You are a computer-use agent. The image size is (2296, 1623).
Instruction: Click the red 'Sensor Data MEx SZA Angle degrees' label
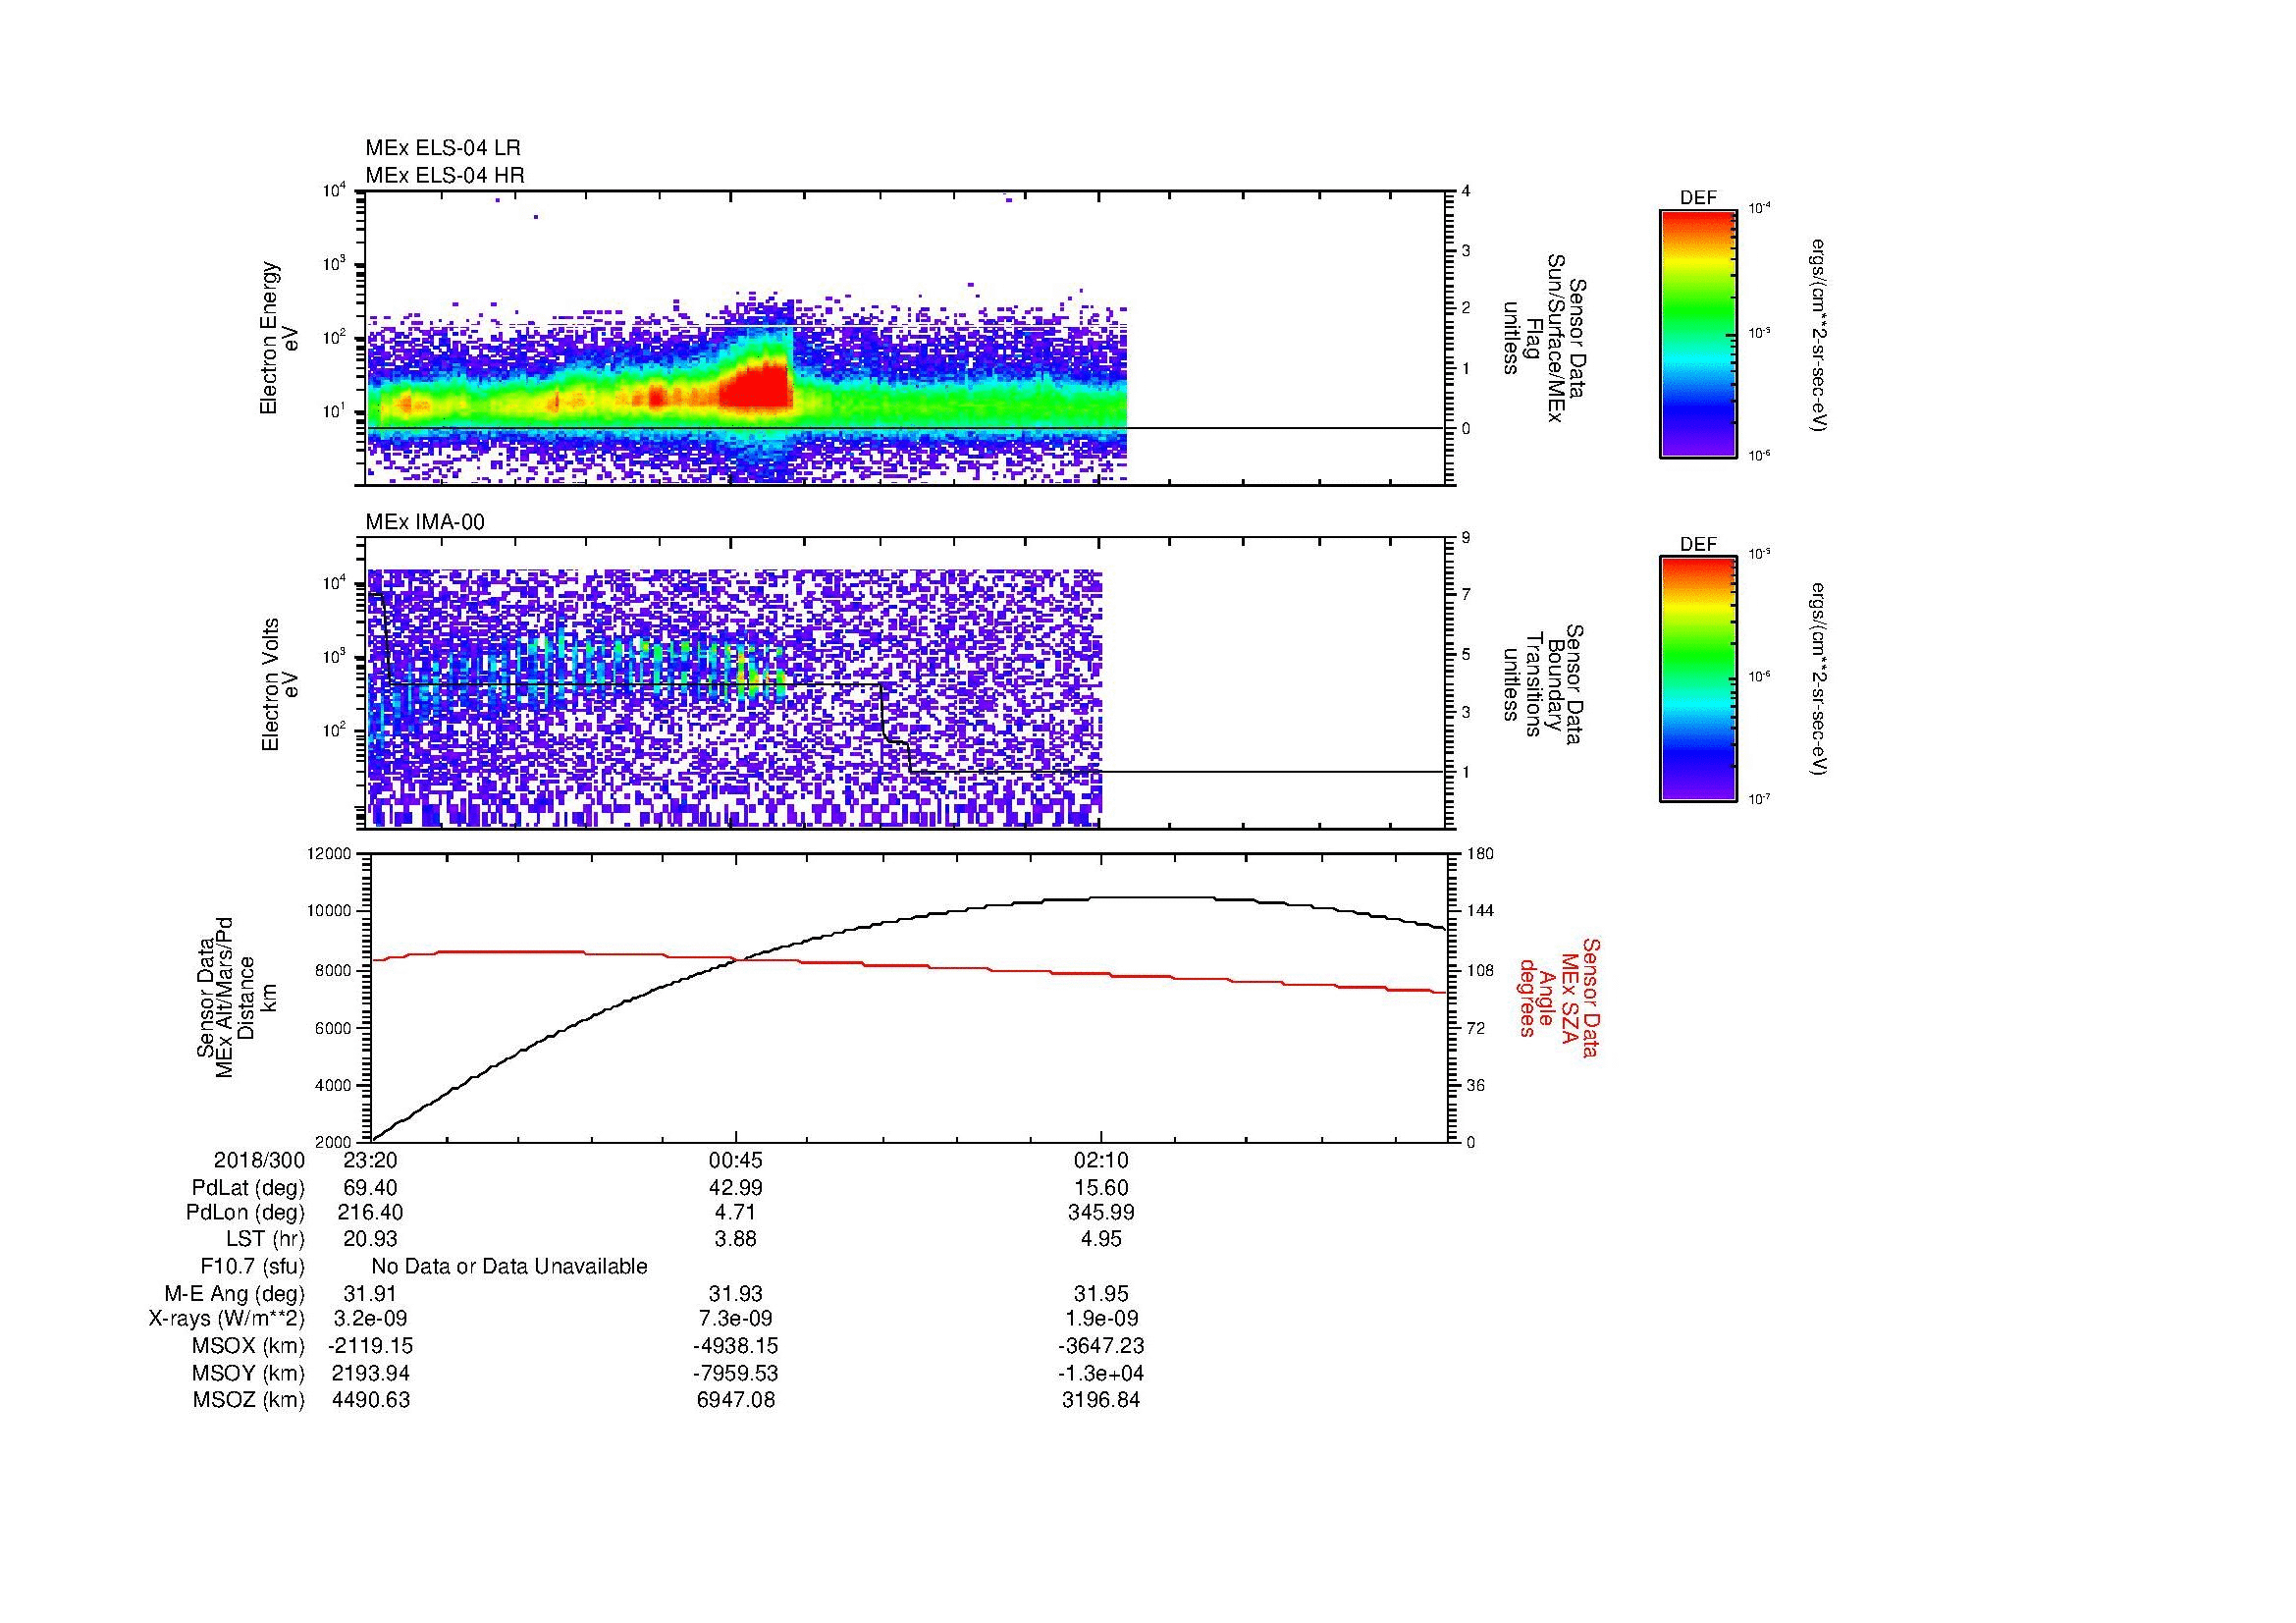pyautogui.click(x=1558, y=997)
